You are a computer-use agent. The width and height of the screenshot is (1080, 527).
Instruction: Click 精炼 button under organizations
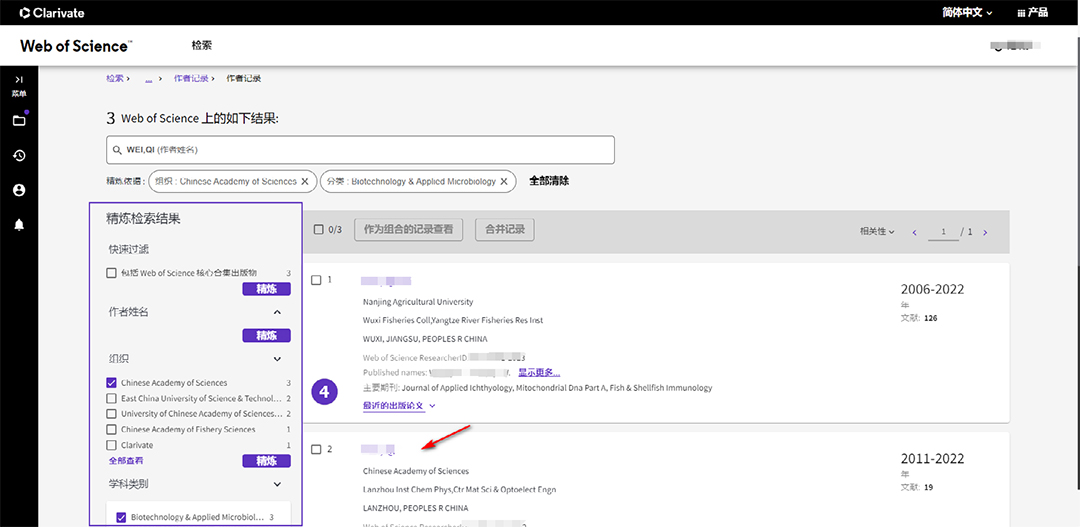(x=267, y=461)
